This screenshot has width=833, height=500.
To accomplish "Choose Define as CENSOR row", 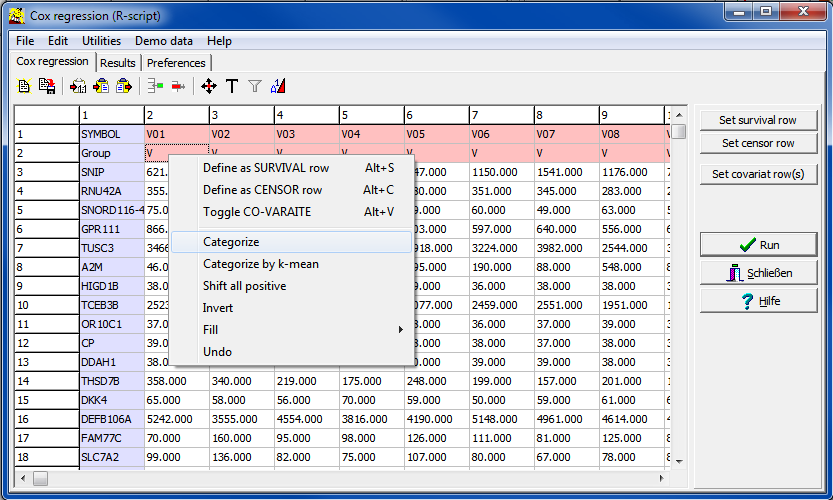I will click(291, 190).
